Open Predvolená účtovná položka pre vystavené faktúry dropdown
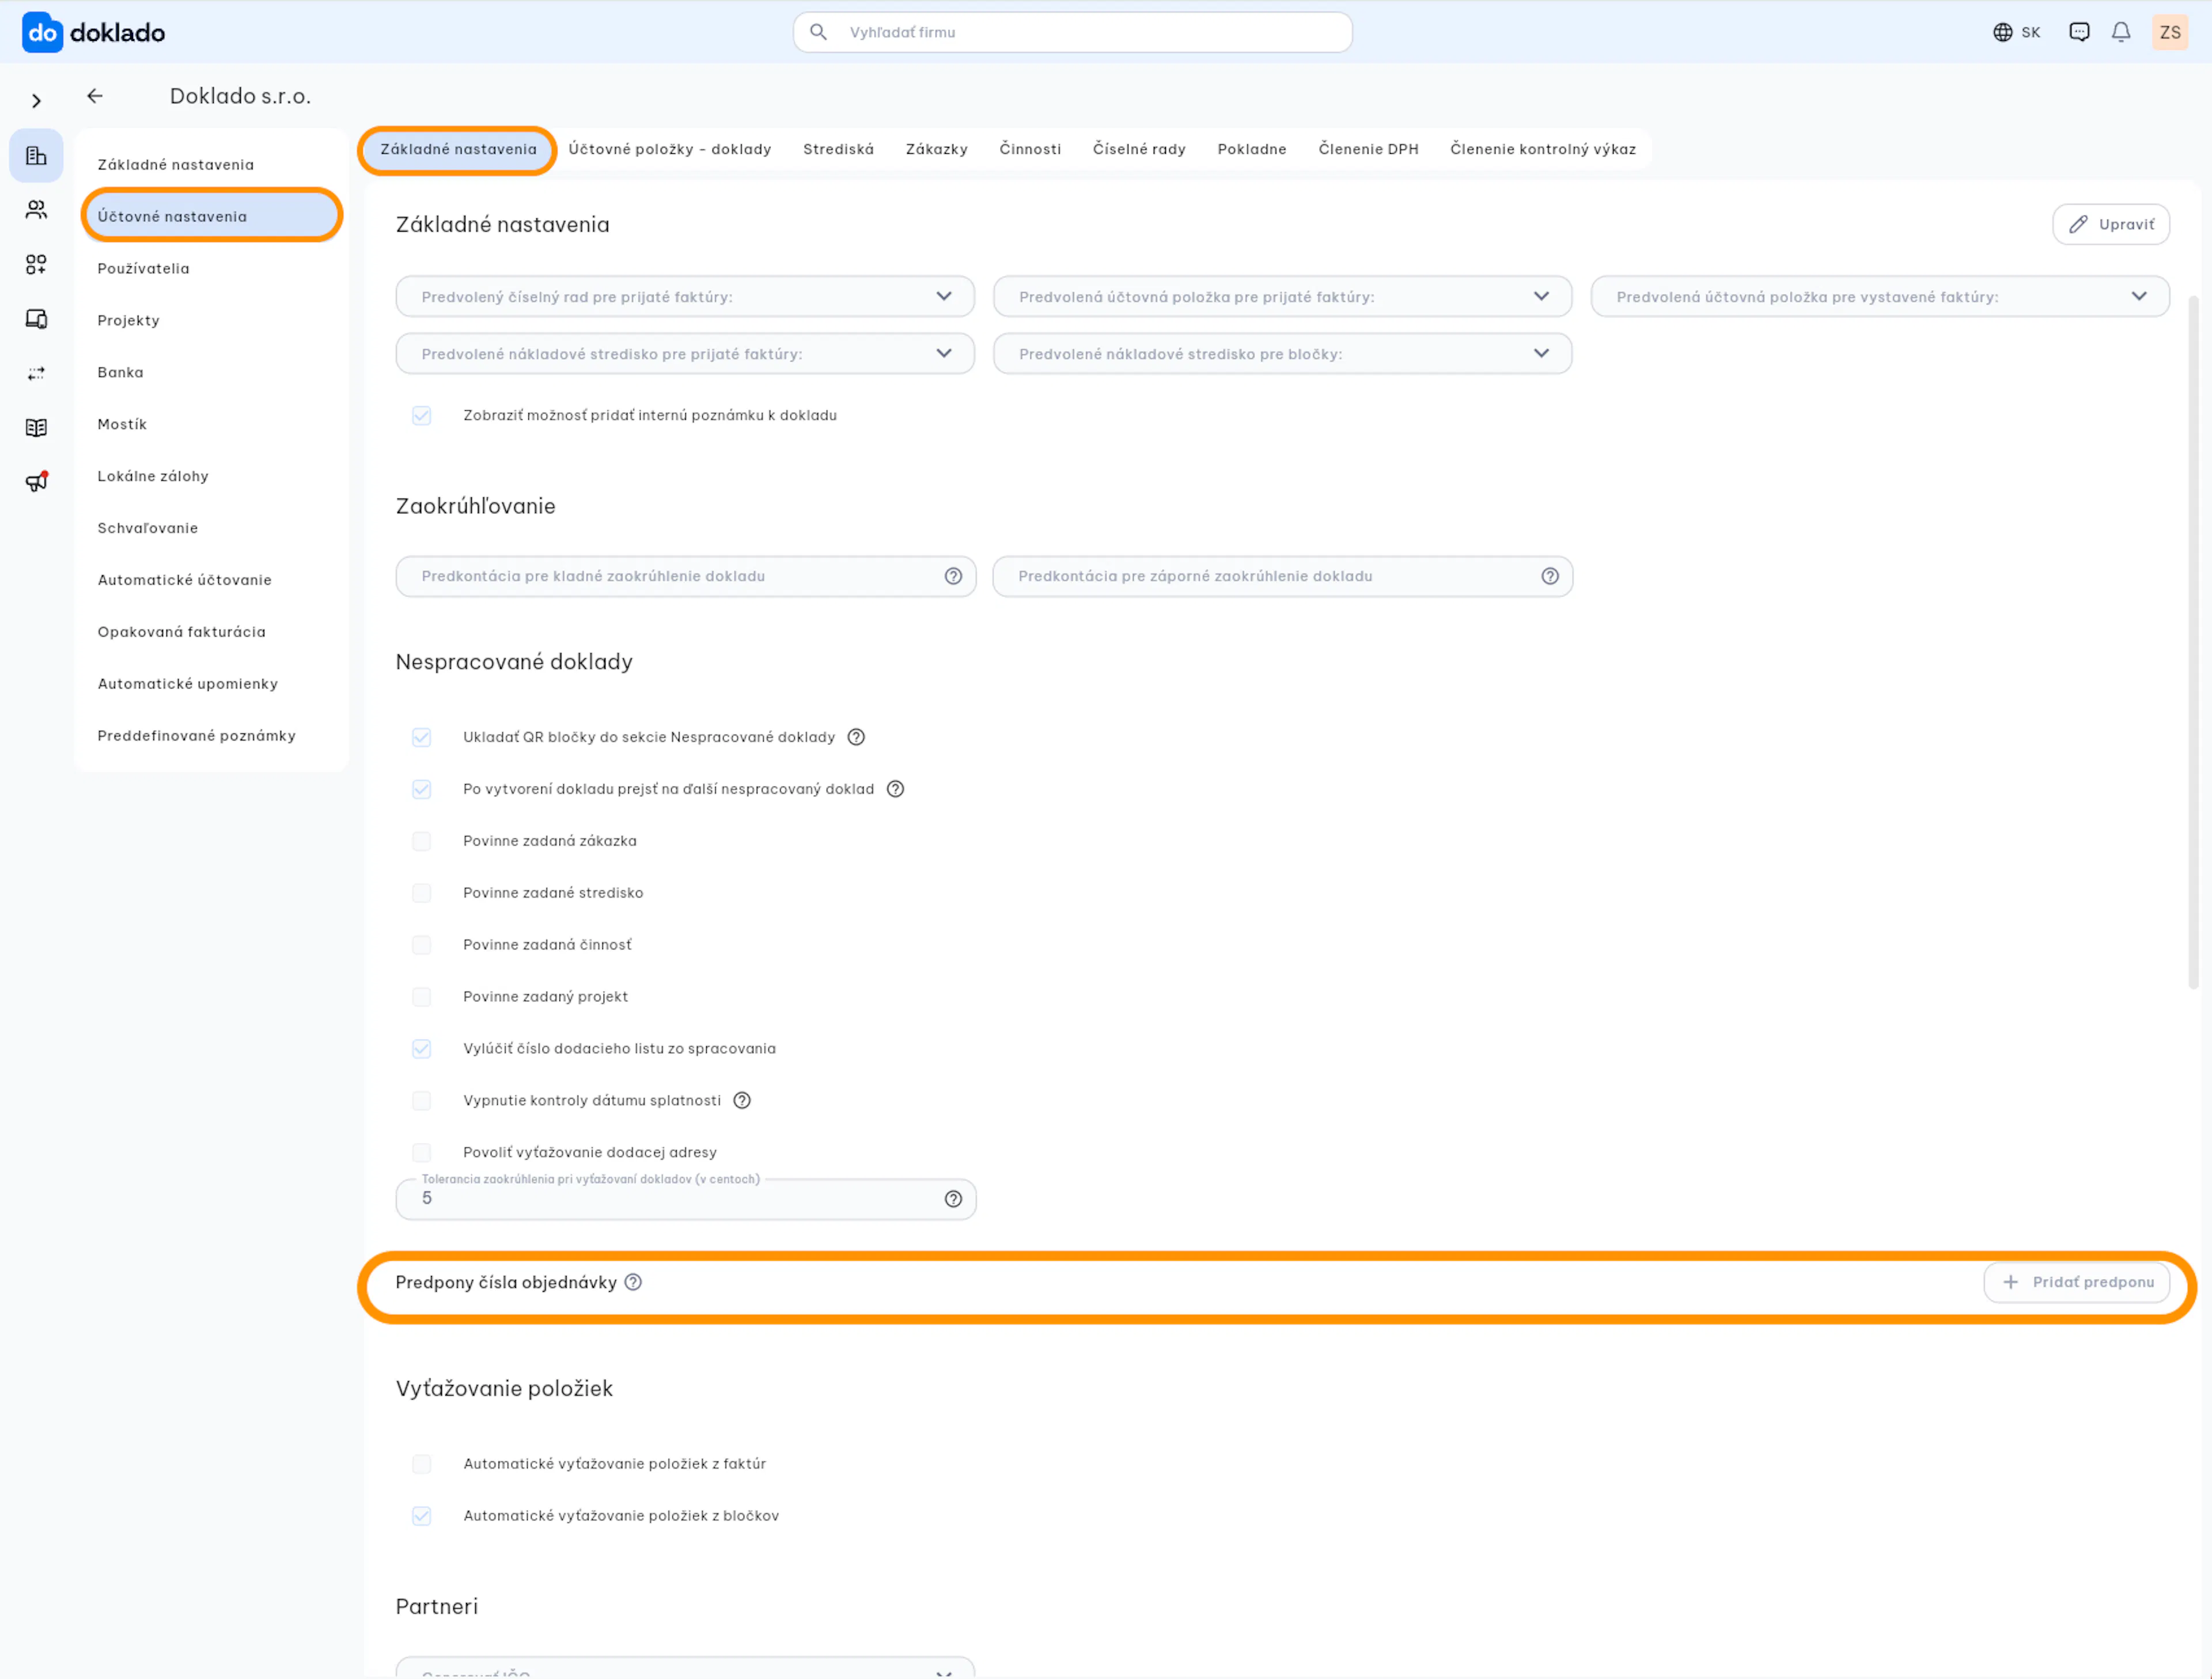 tap(1880, 297)
